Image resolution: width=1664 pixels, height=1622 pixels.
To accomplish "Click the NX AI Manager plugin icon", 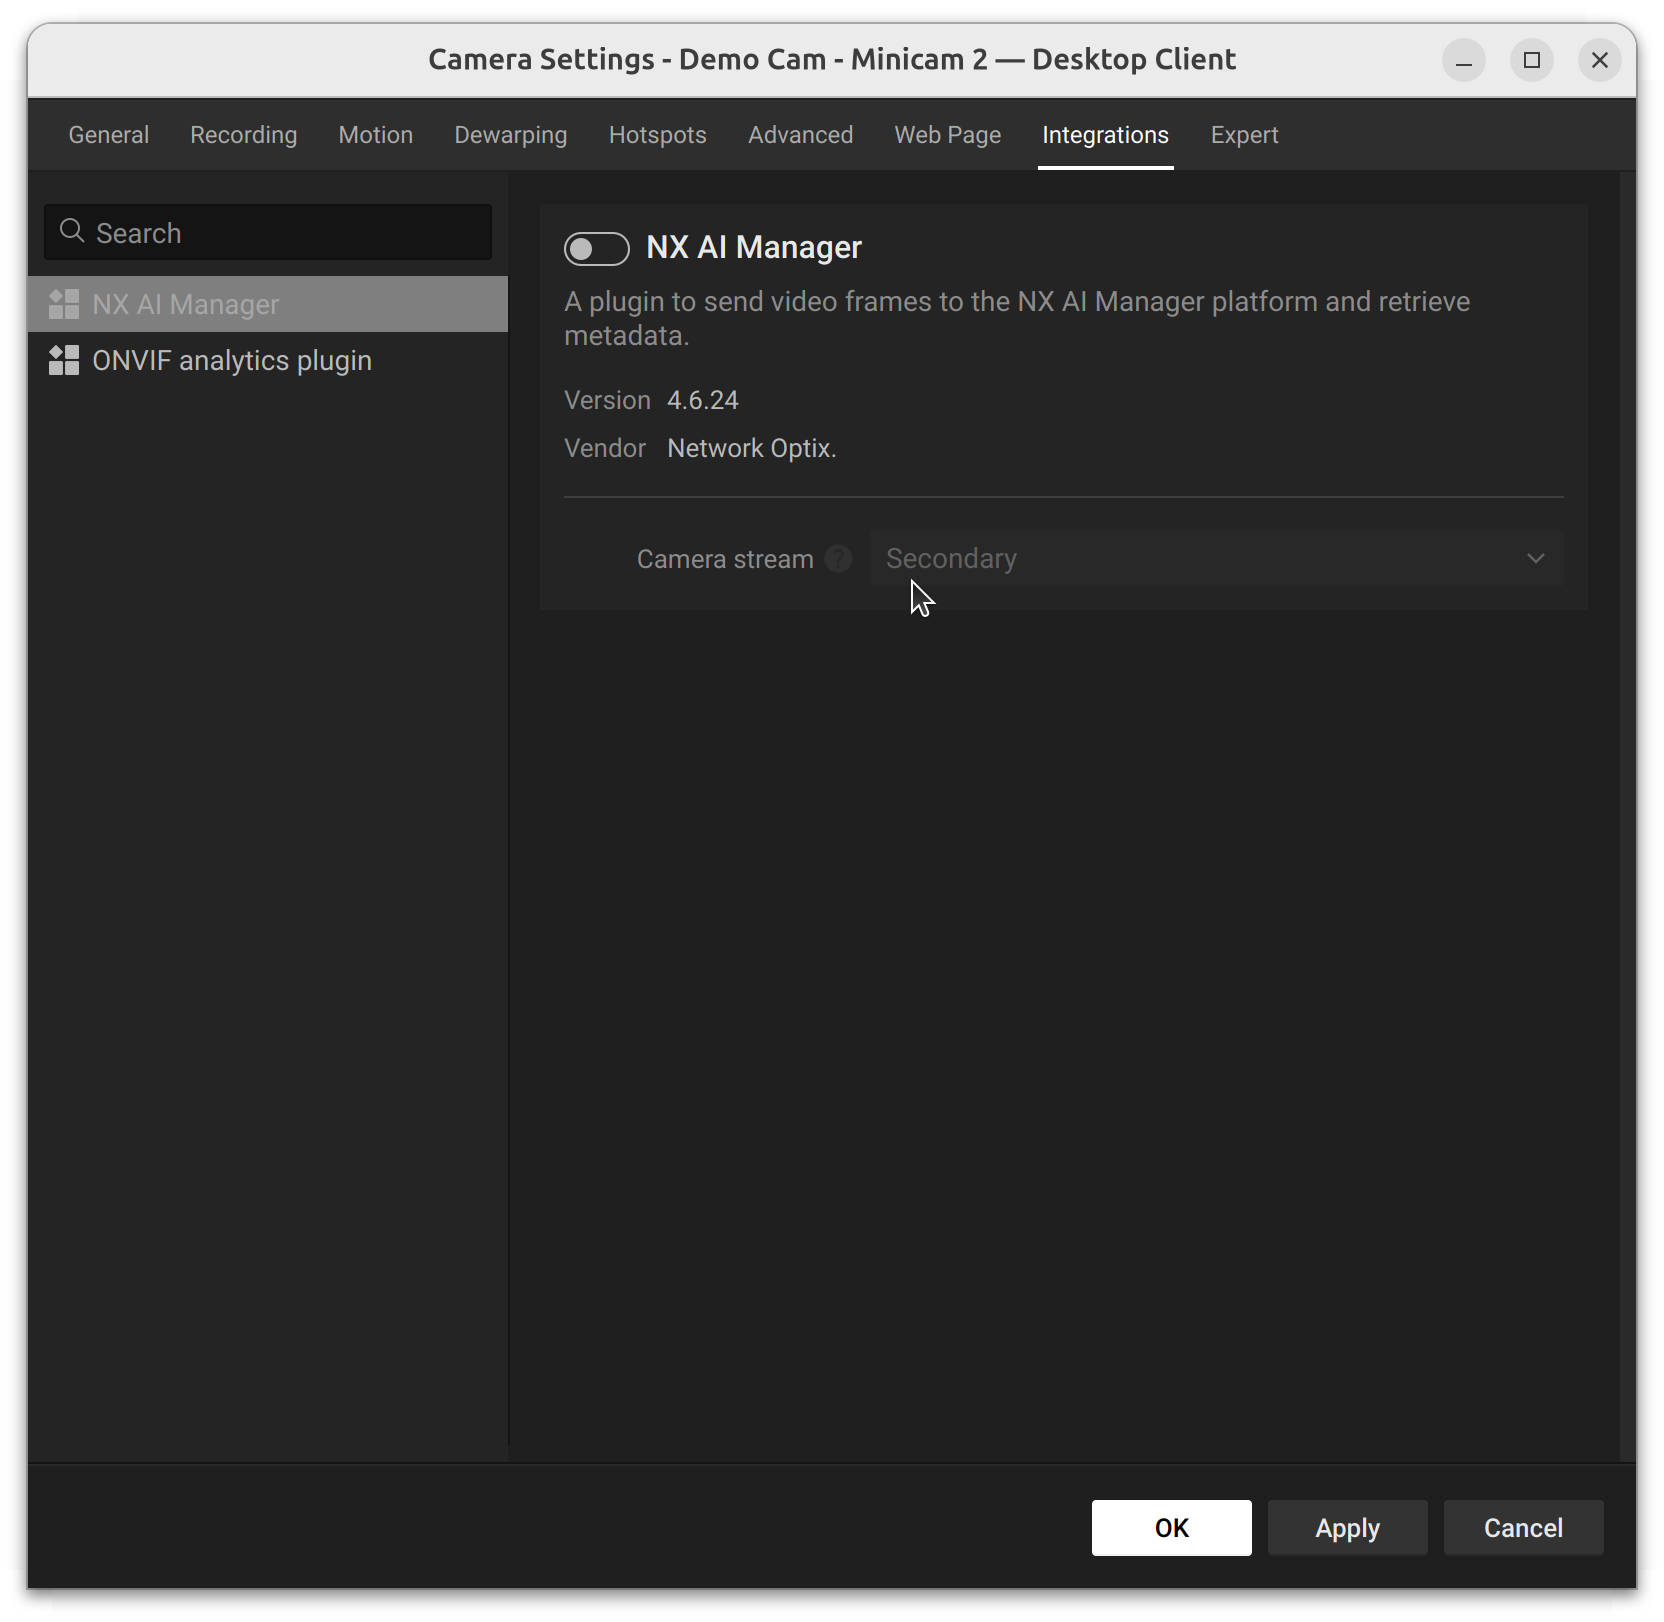I will point(64,304).
